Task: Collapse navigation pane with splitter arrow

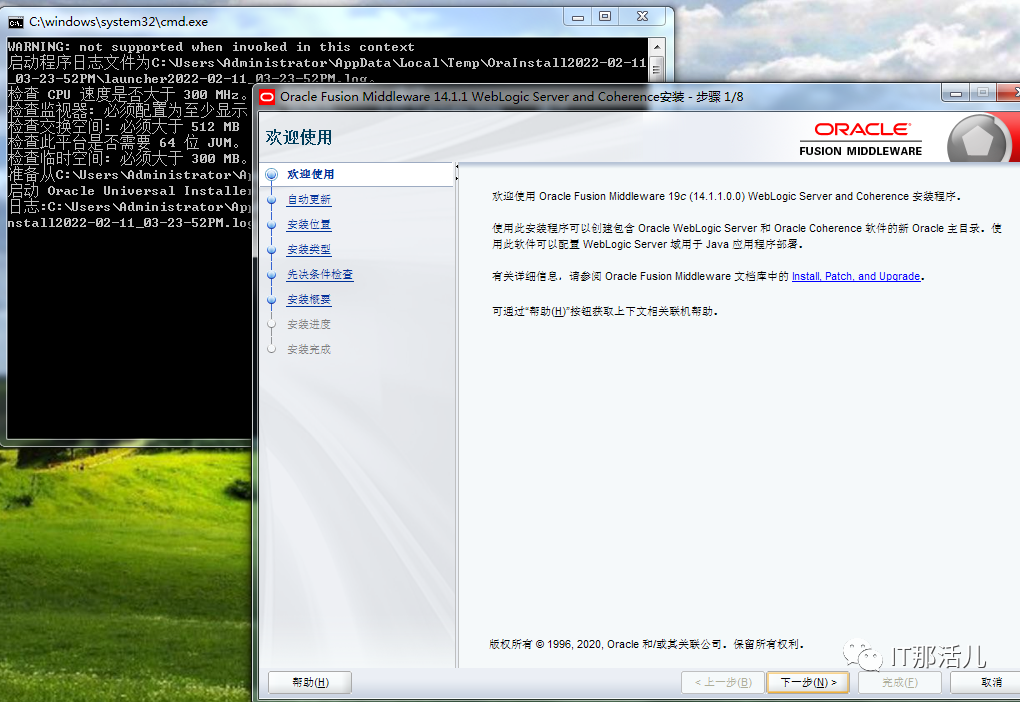Action: (457, 167)
